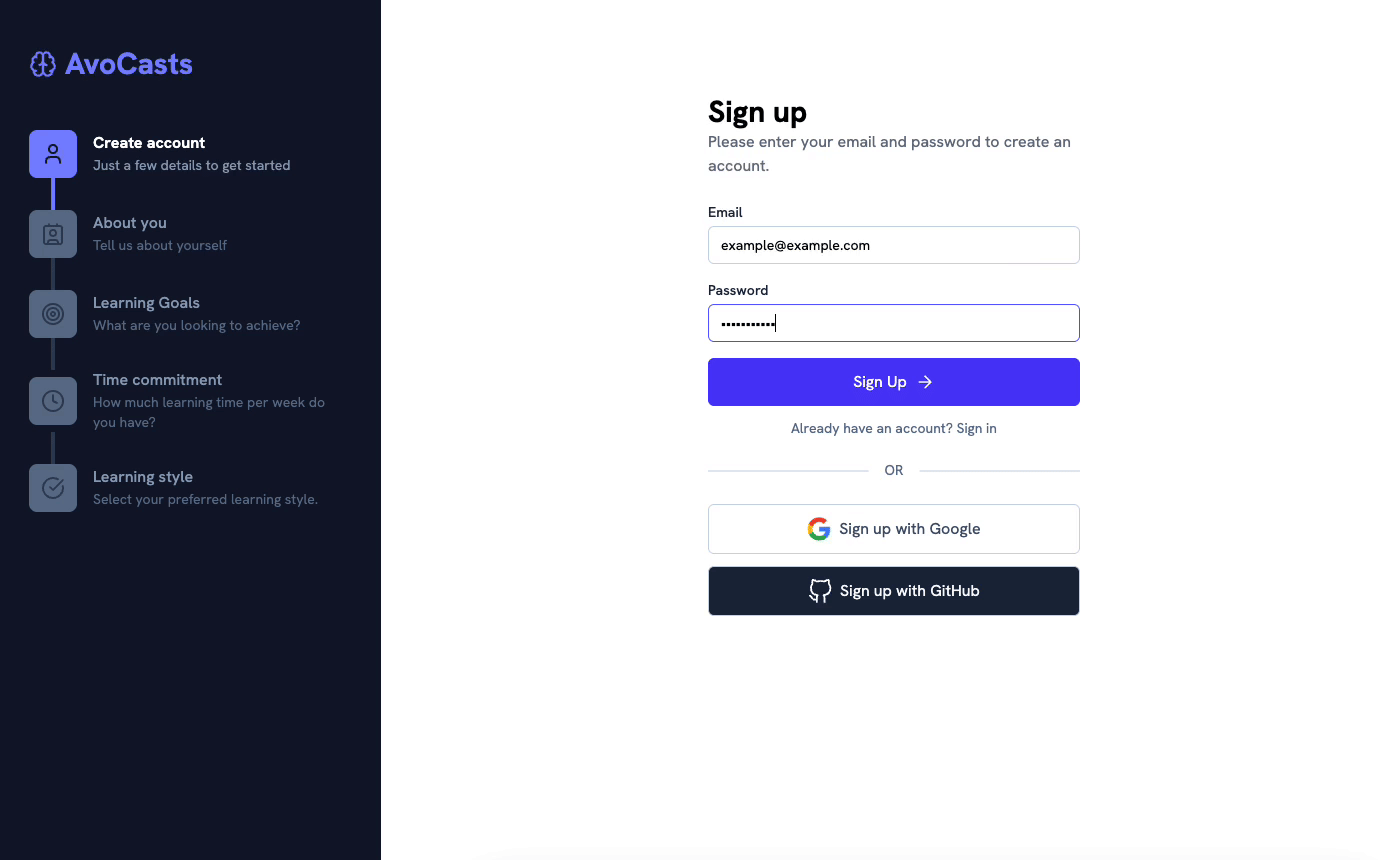Click the Google logo icon

pyautogui.click(x=819, y=529)
